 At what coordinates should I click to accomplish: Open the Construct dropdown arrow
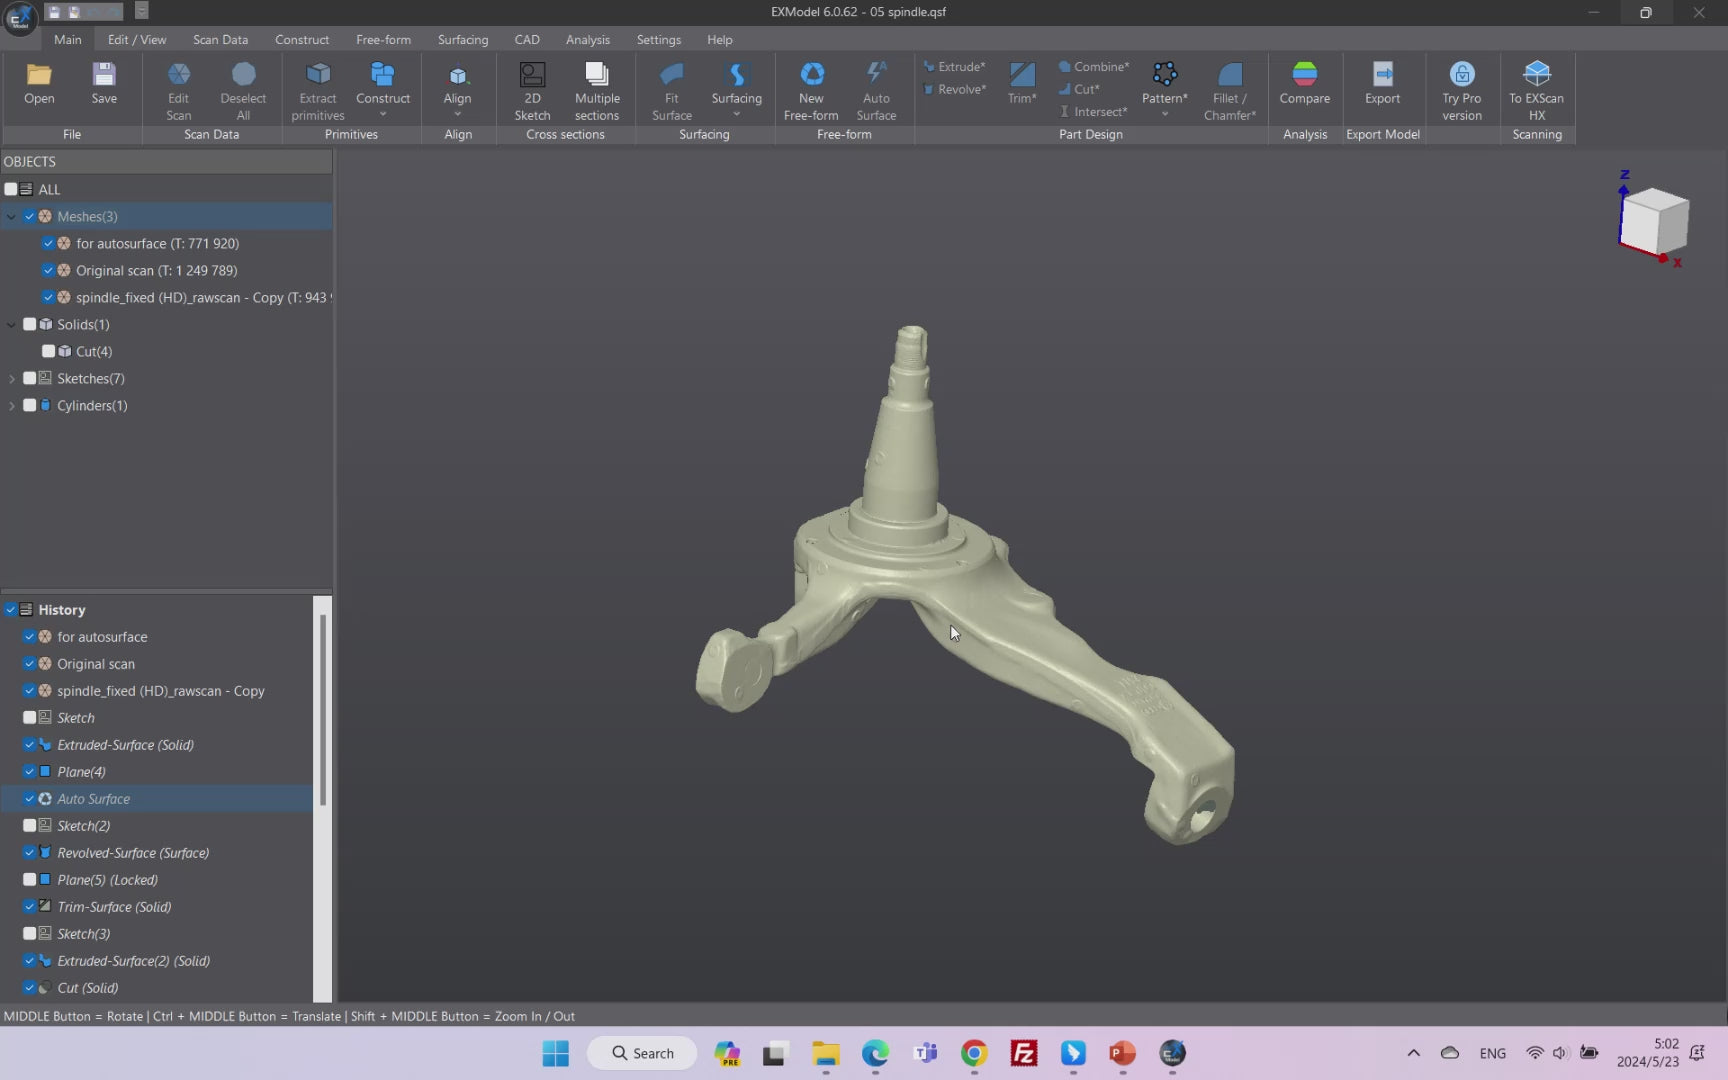coord(383,115)
